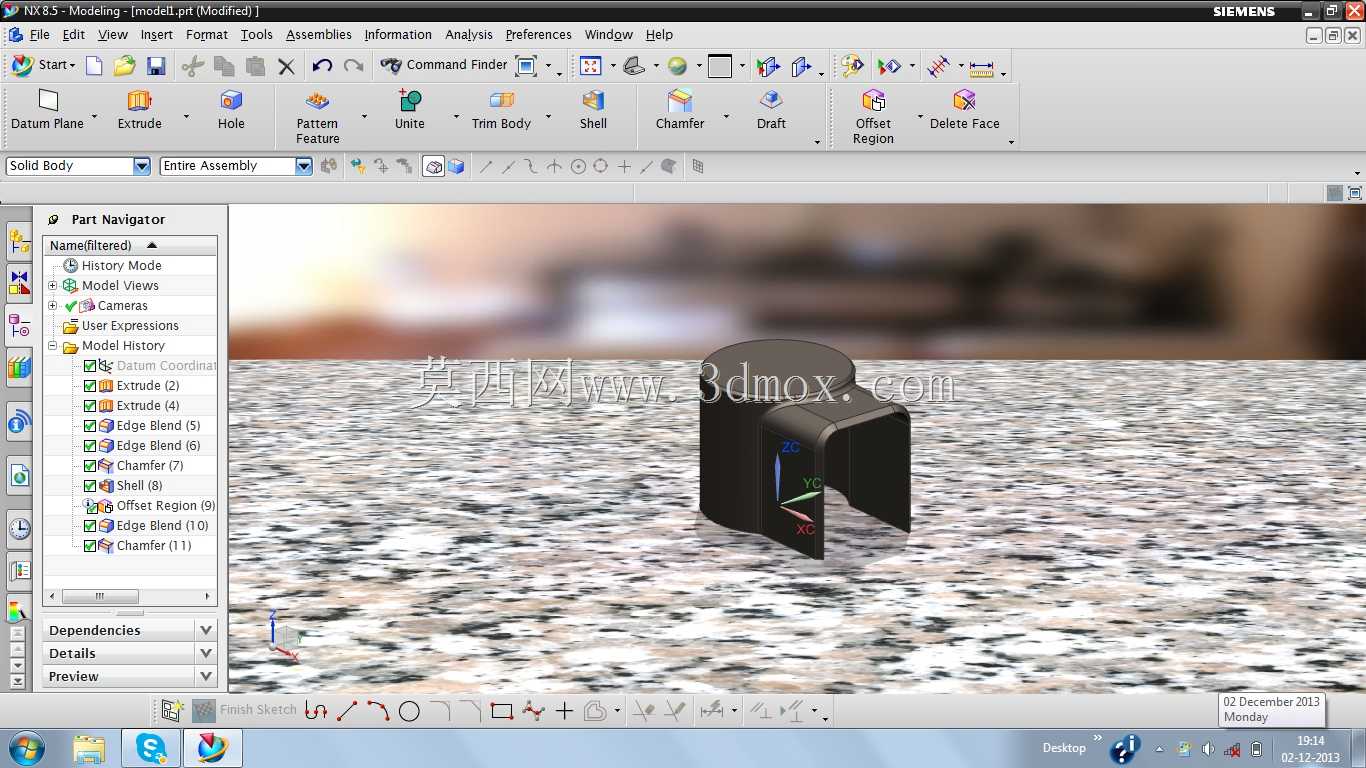Open the File menu
This screenshot has width=1366, height=768.
39,34
